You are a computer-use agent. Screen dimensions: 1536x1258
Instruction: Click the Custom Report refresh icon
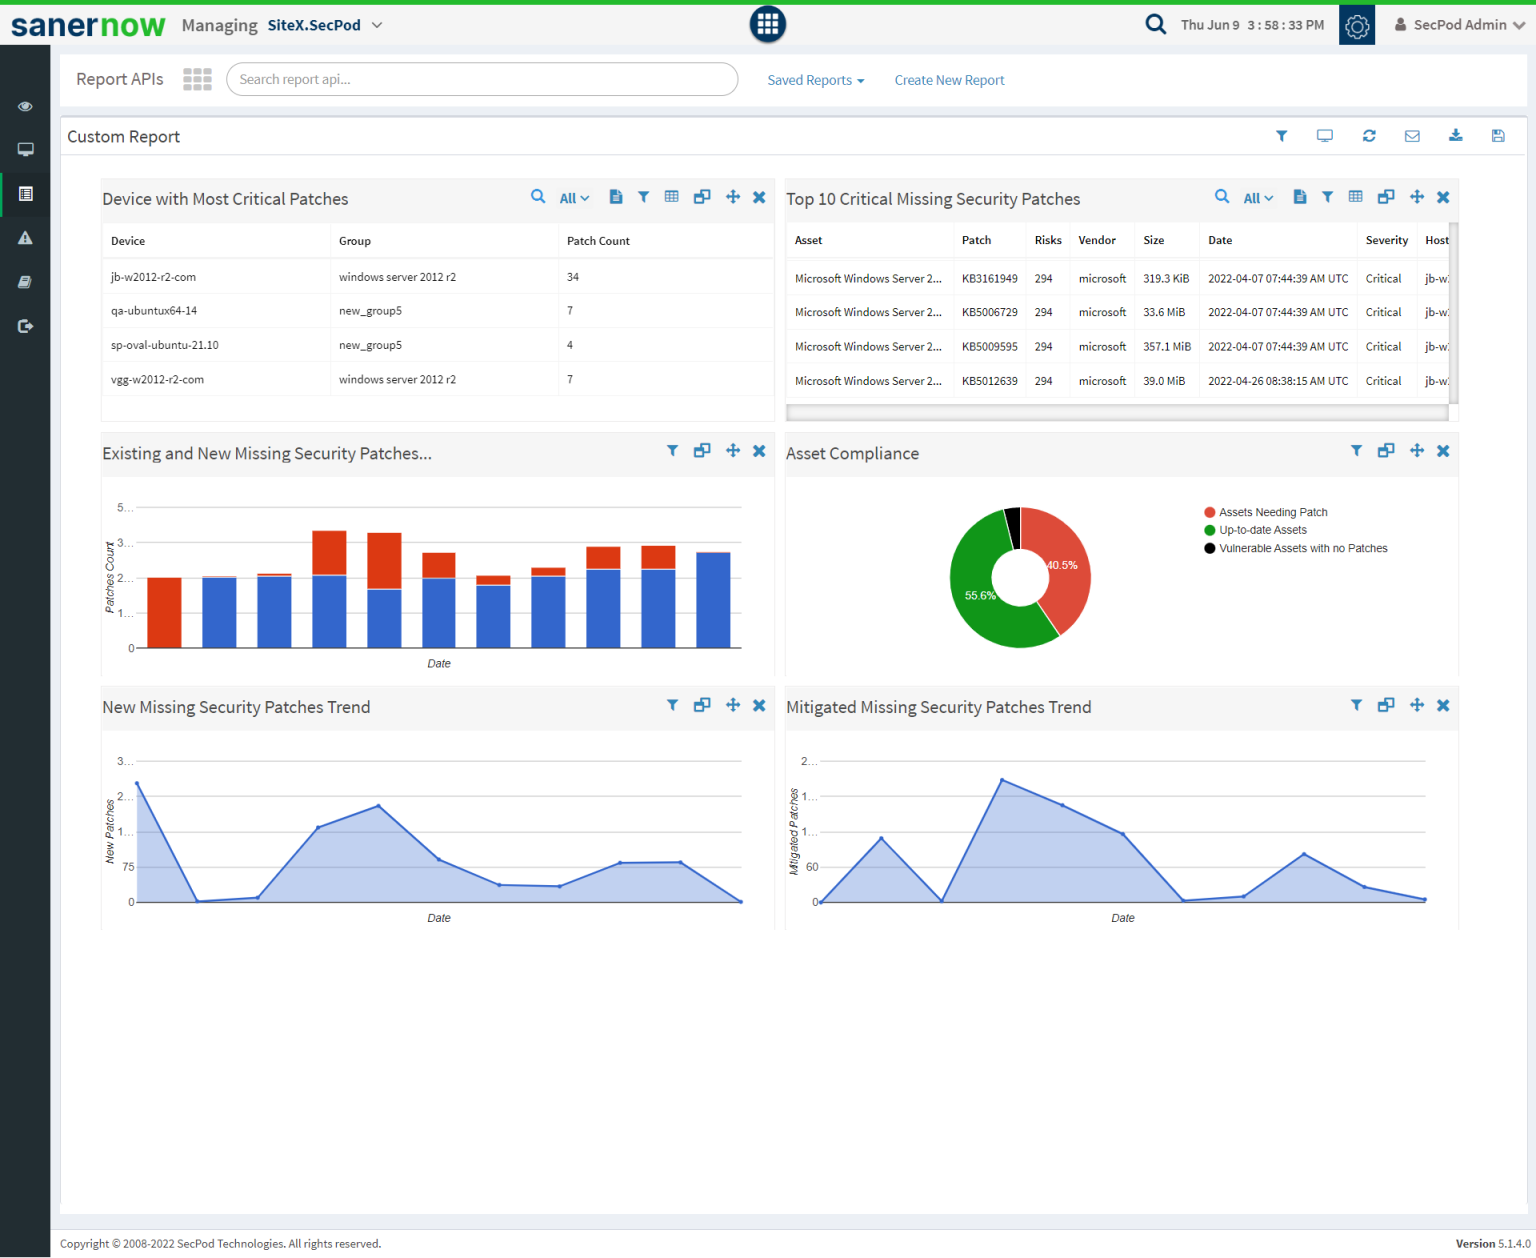[x=1368, y=136]
